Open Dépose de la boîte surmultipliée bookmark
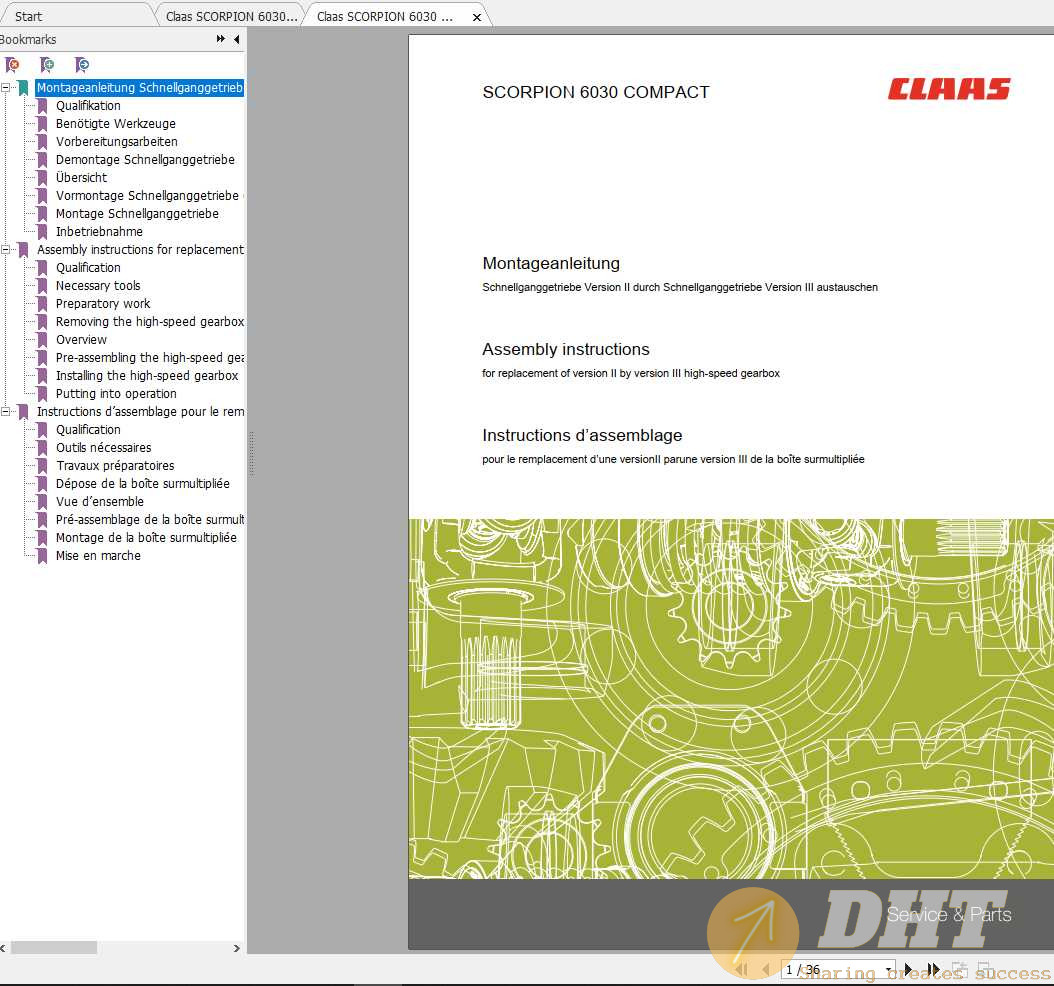Viewport: 1054px width, 986px height. tap(143, 483)
